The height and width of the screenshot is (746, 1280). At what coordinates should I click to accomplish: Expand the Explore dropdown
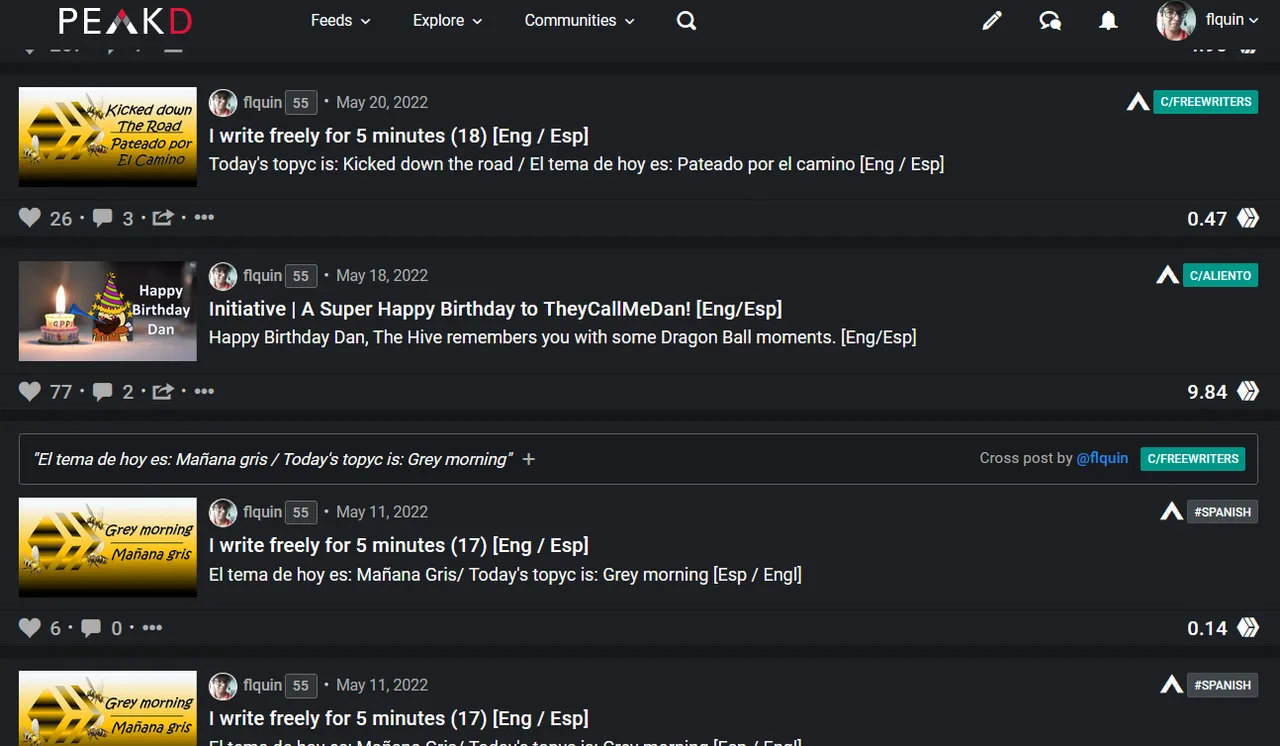click(448, 21)
